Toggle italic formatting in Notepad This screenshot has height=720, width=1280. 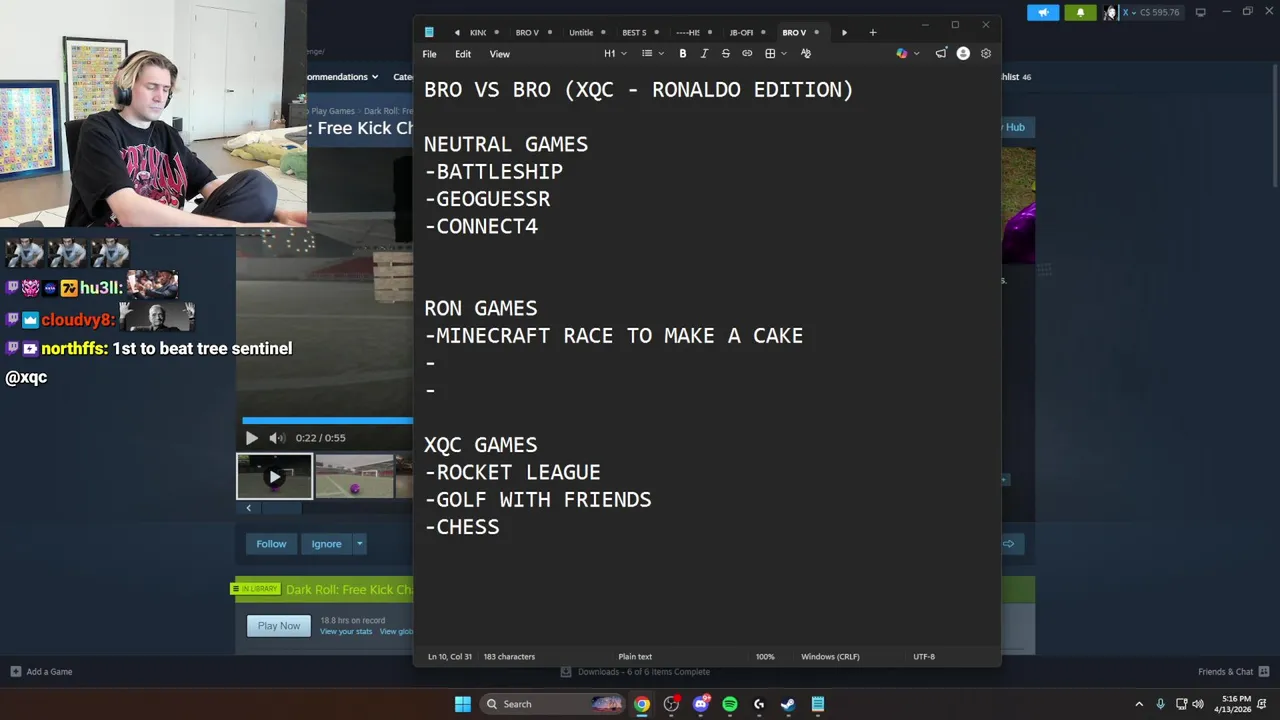(704, 53)
